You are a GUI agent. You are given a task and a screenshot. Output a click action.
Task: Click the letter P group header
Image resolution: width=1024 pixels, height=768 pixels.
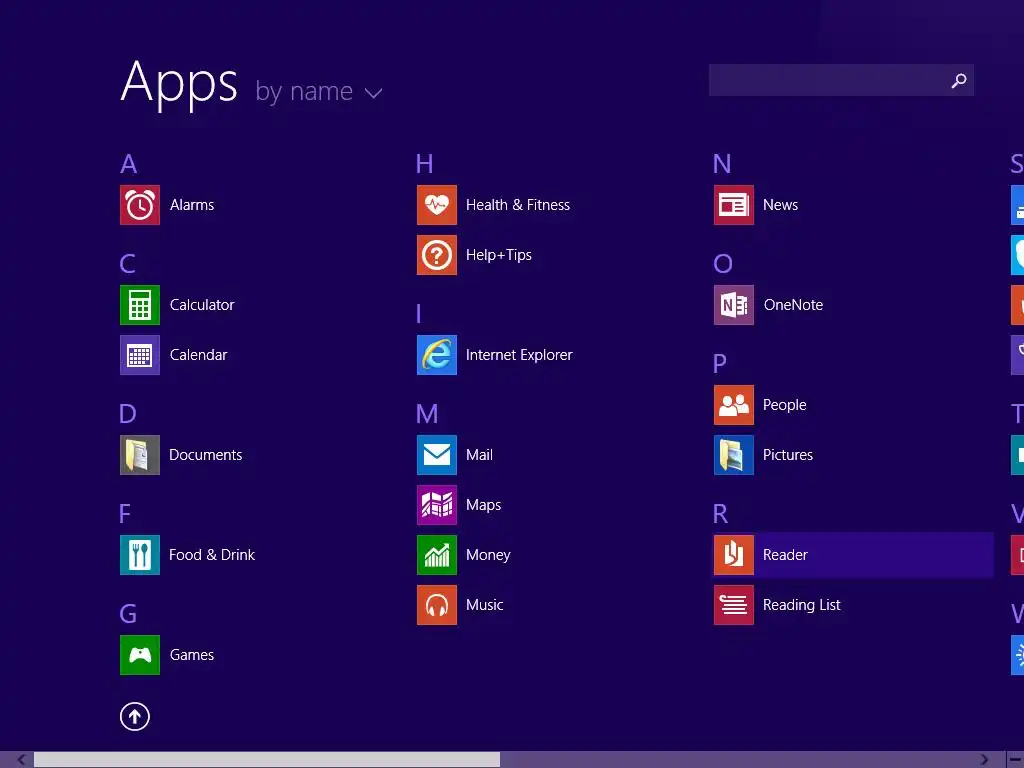[x=720, y=364]
